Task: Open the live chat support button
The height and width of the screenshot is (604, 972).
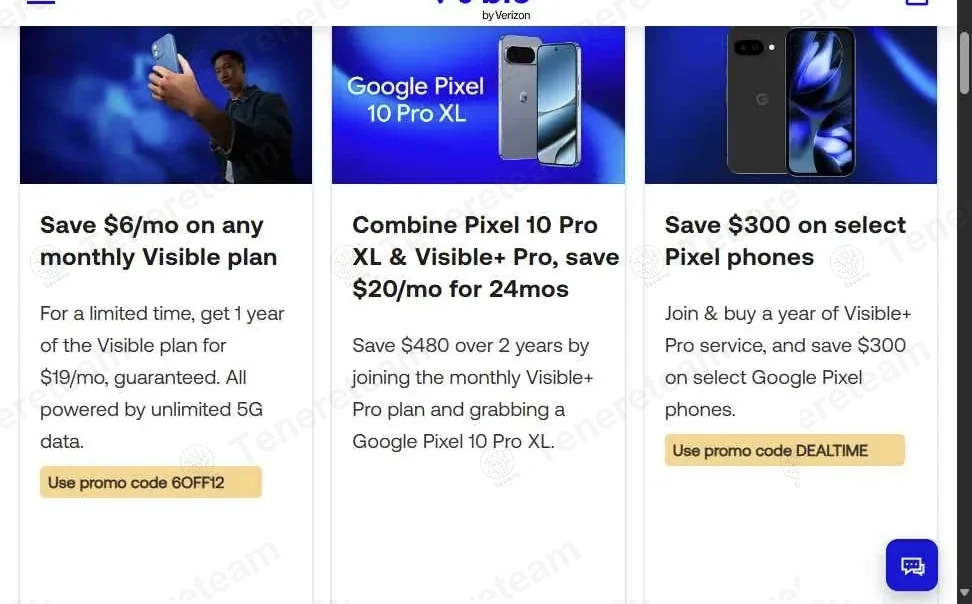Action: tap(912, 565)
